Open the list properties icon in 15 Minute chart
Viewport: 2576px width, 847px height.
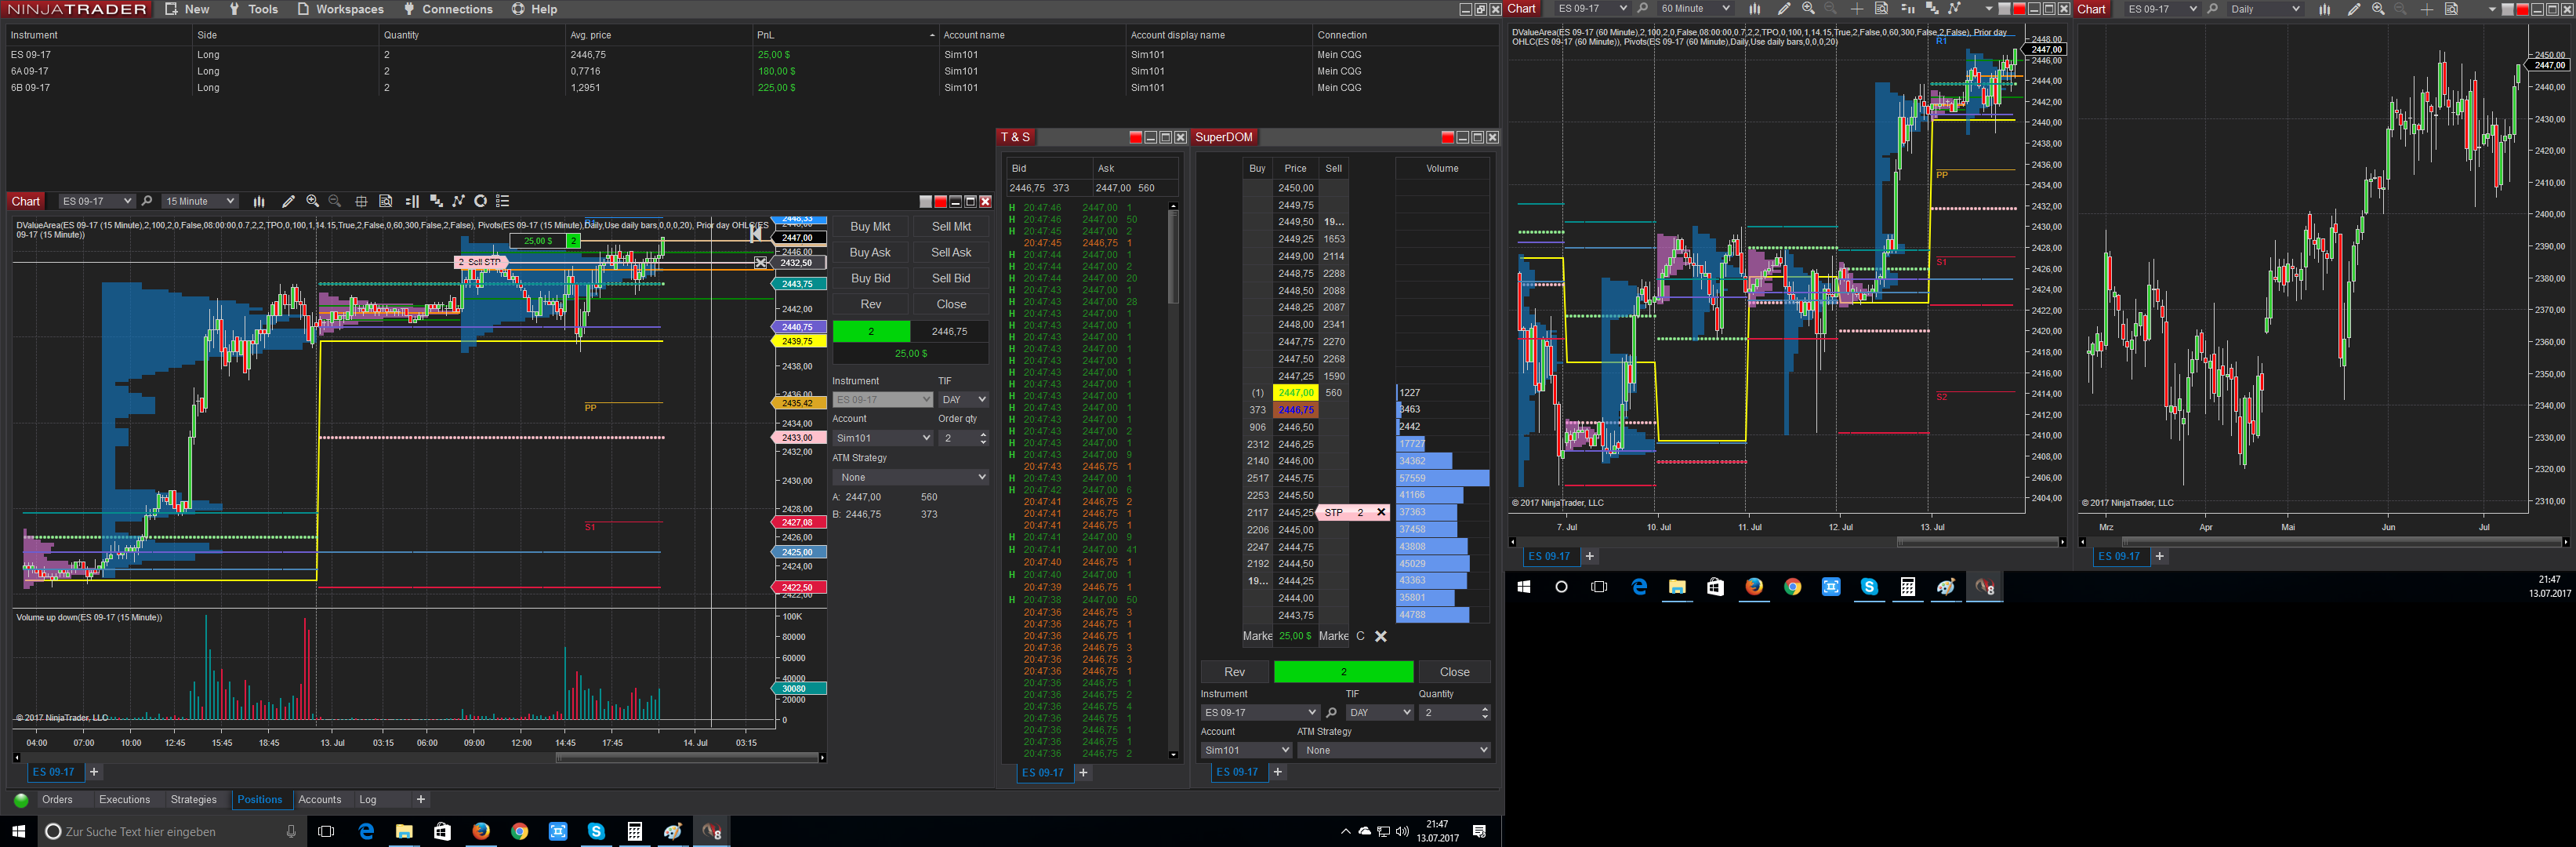pyautogui.click(x=503, y=201)
